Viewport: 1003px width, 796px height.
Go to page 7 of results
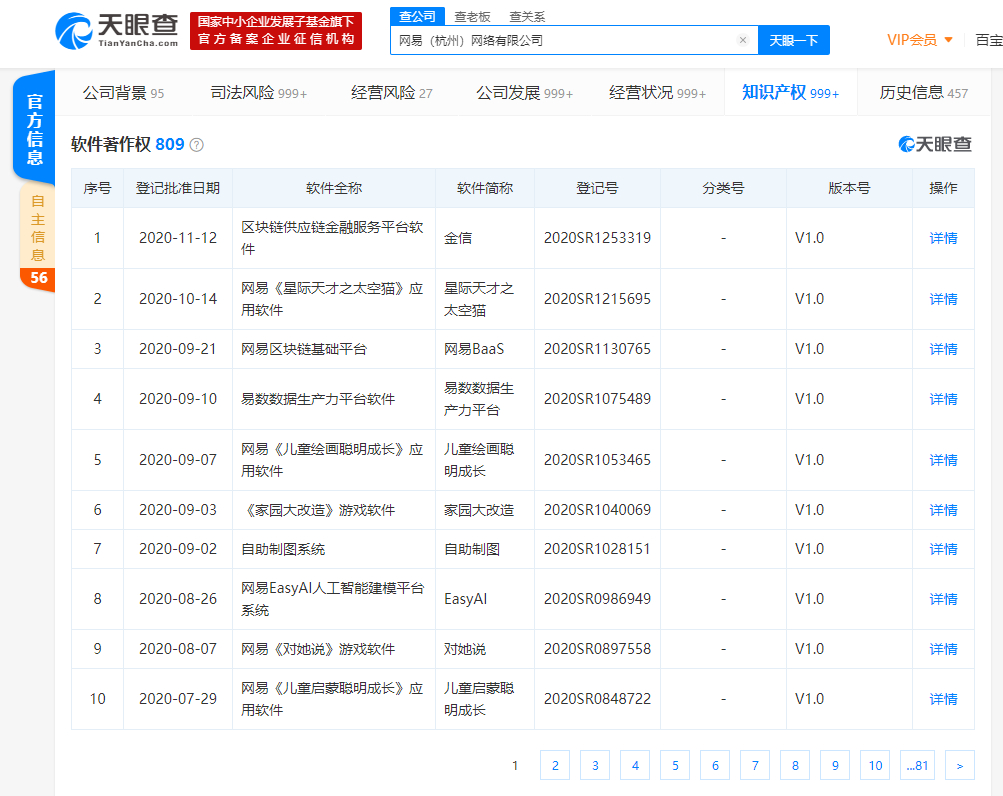point(755,765)
